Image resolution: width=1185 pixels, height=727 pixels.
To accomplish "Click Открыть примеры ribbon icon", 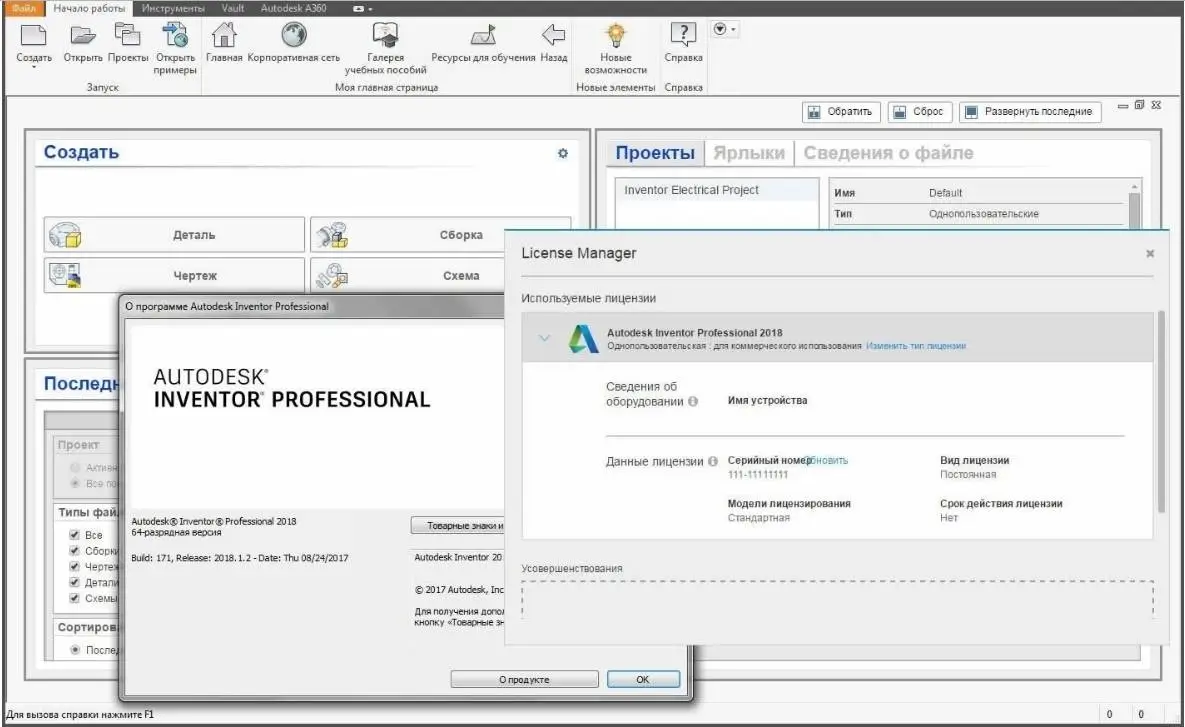I will [x=175, y=36].
